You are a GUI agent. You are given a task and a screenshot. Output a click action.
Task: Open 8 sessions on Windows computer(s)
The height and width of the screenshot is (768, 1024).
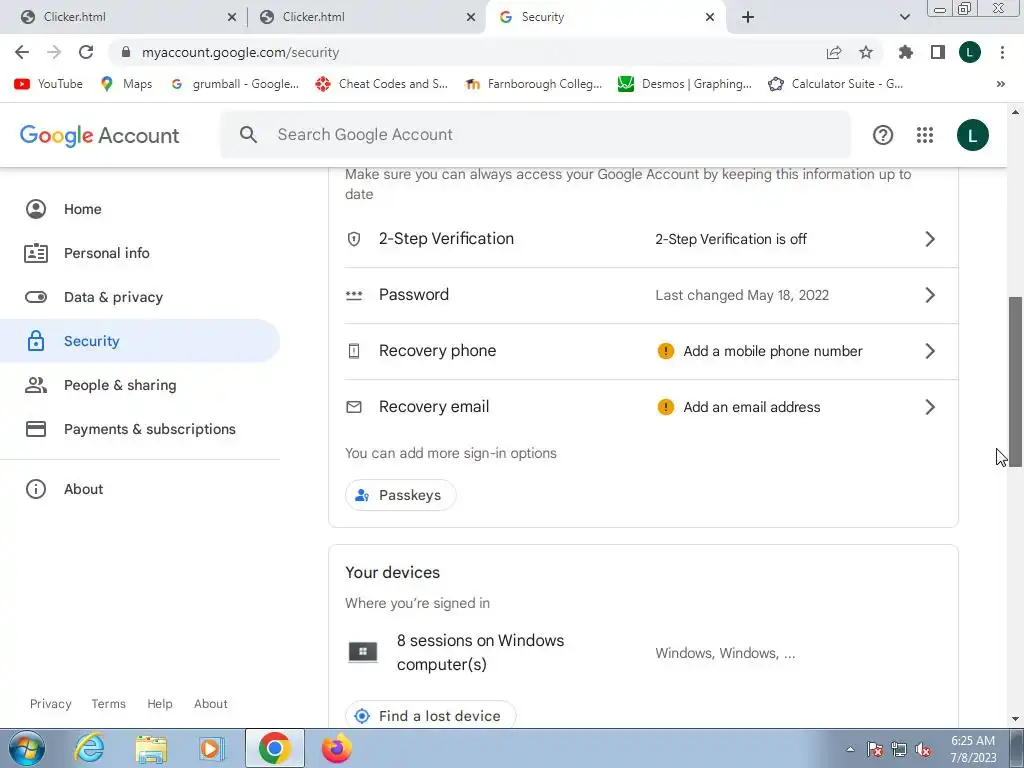(643, 652)
